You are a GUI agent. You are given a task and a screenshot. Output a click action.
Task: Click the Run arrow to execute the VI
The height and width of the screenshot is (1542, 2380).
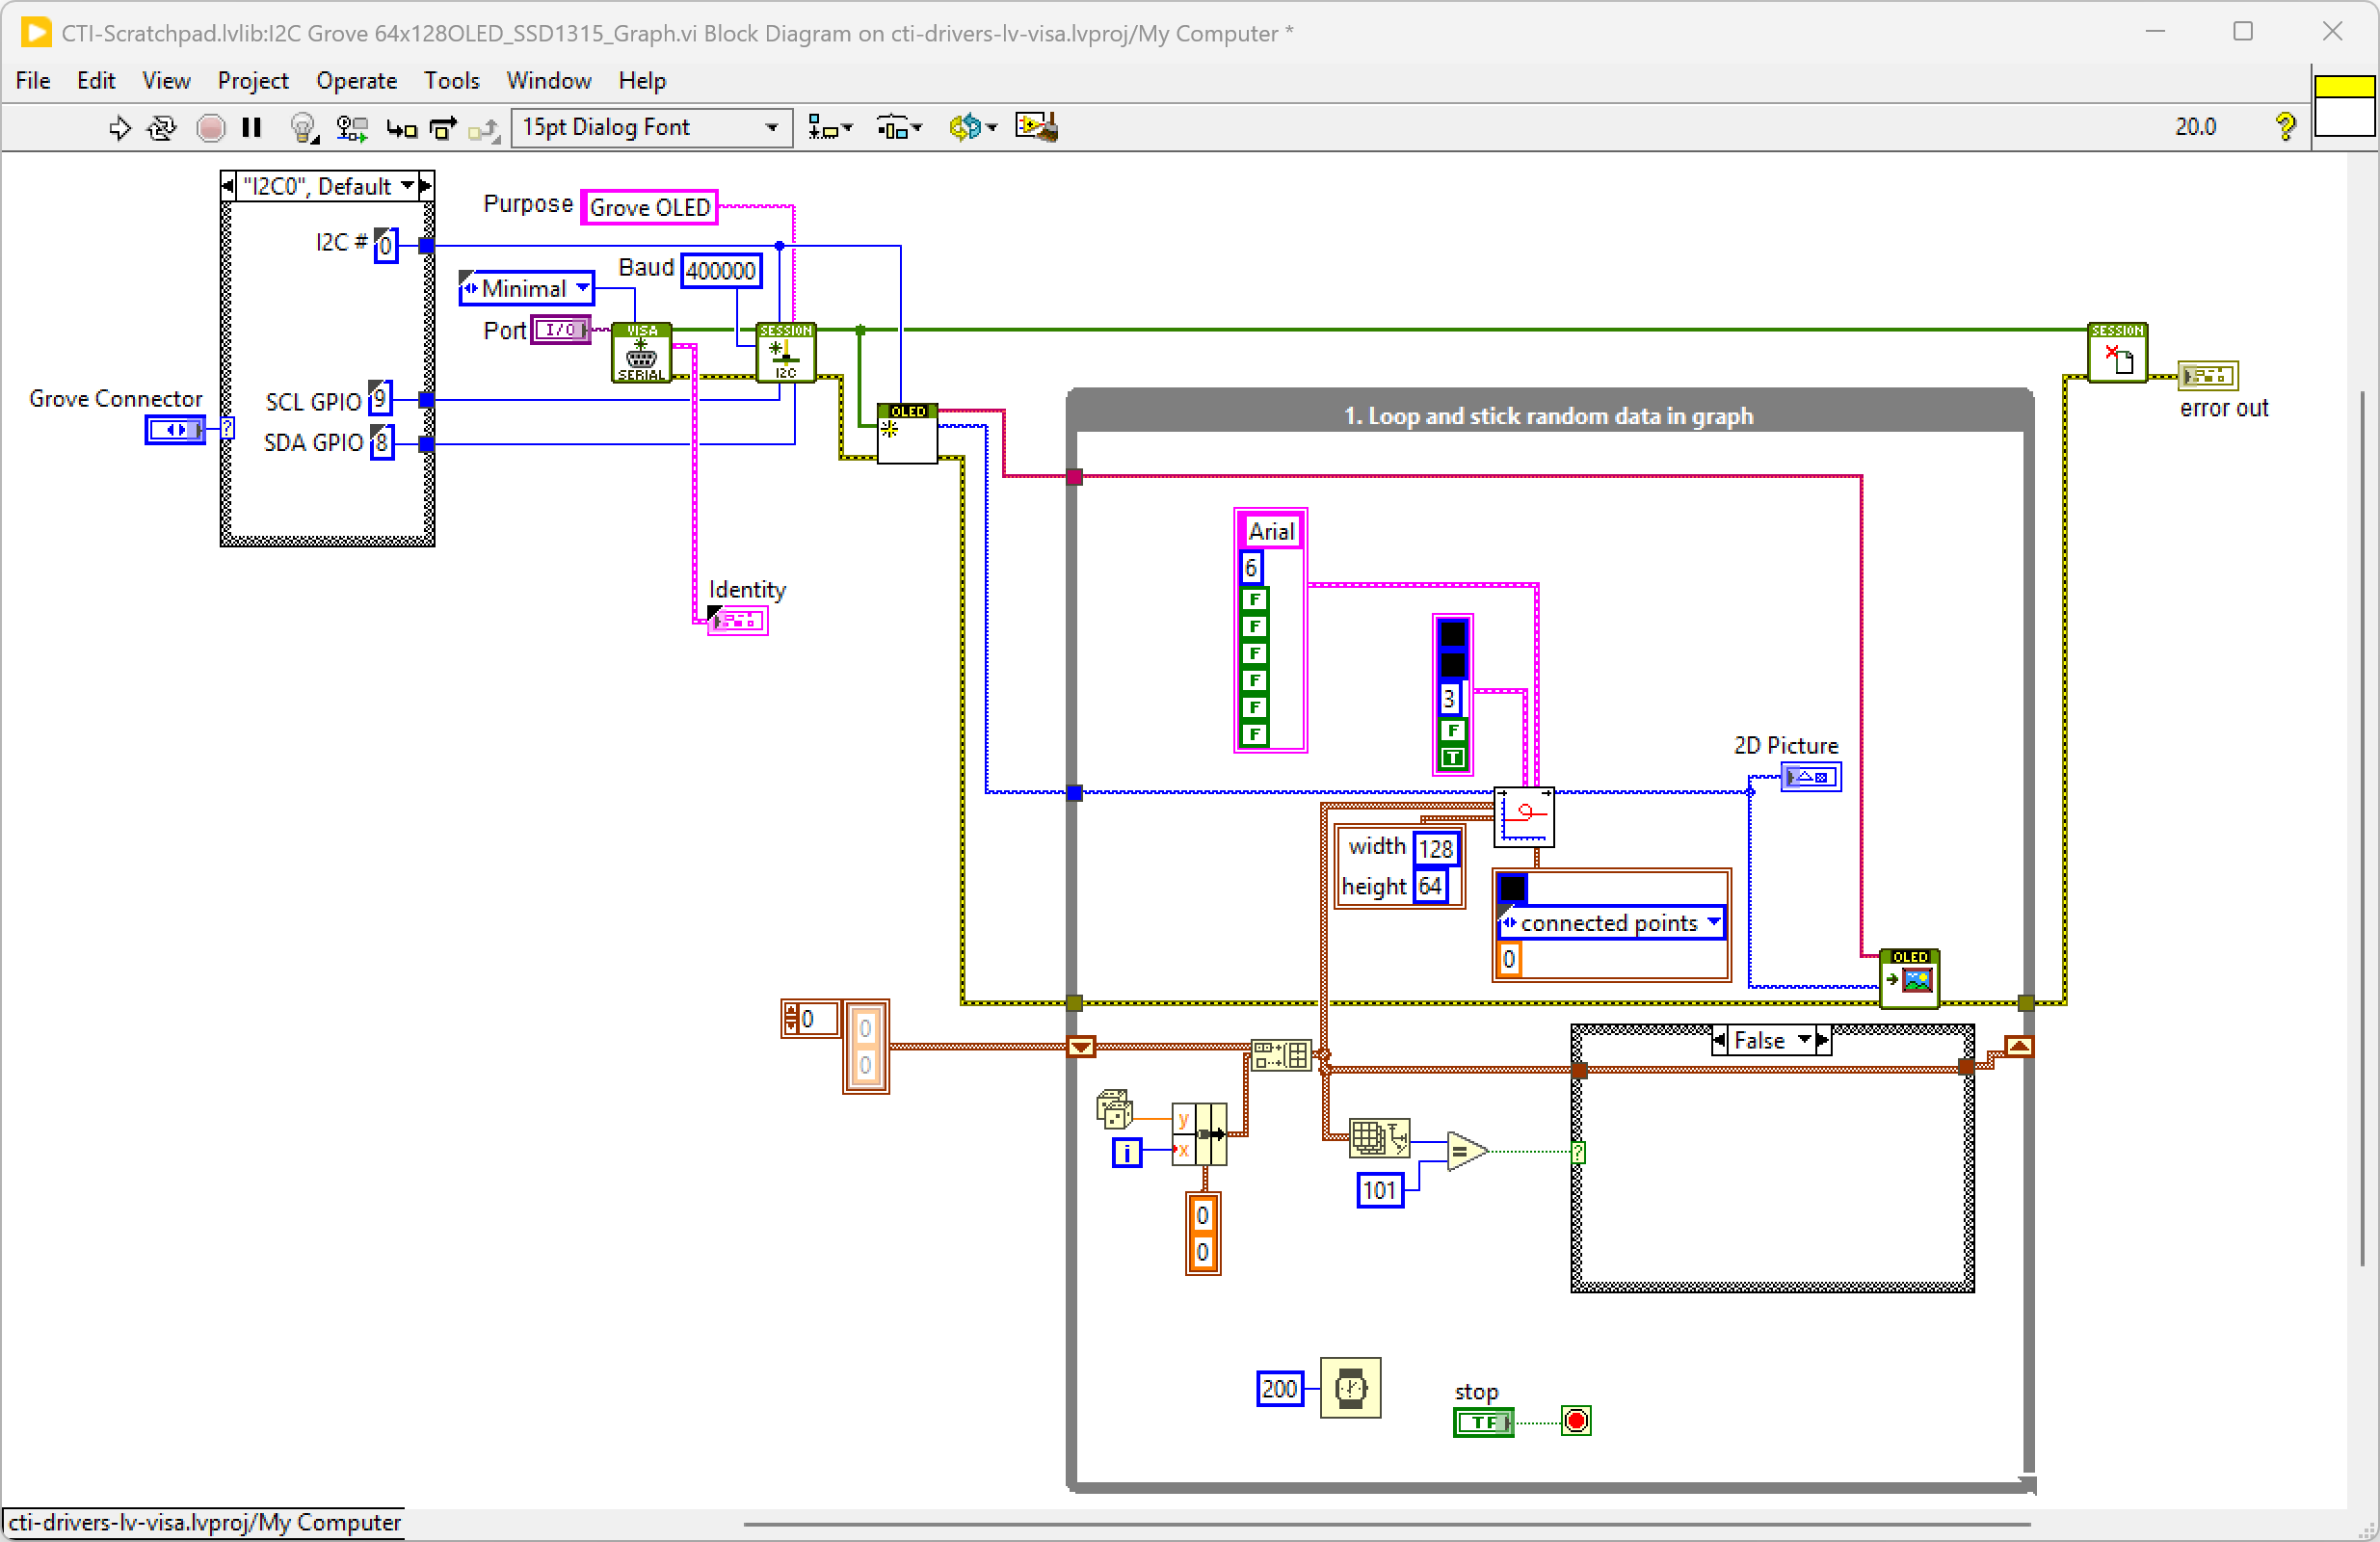[x=120, y=127]
